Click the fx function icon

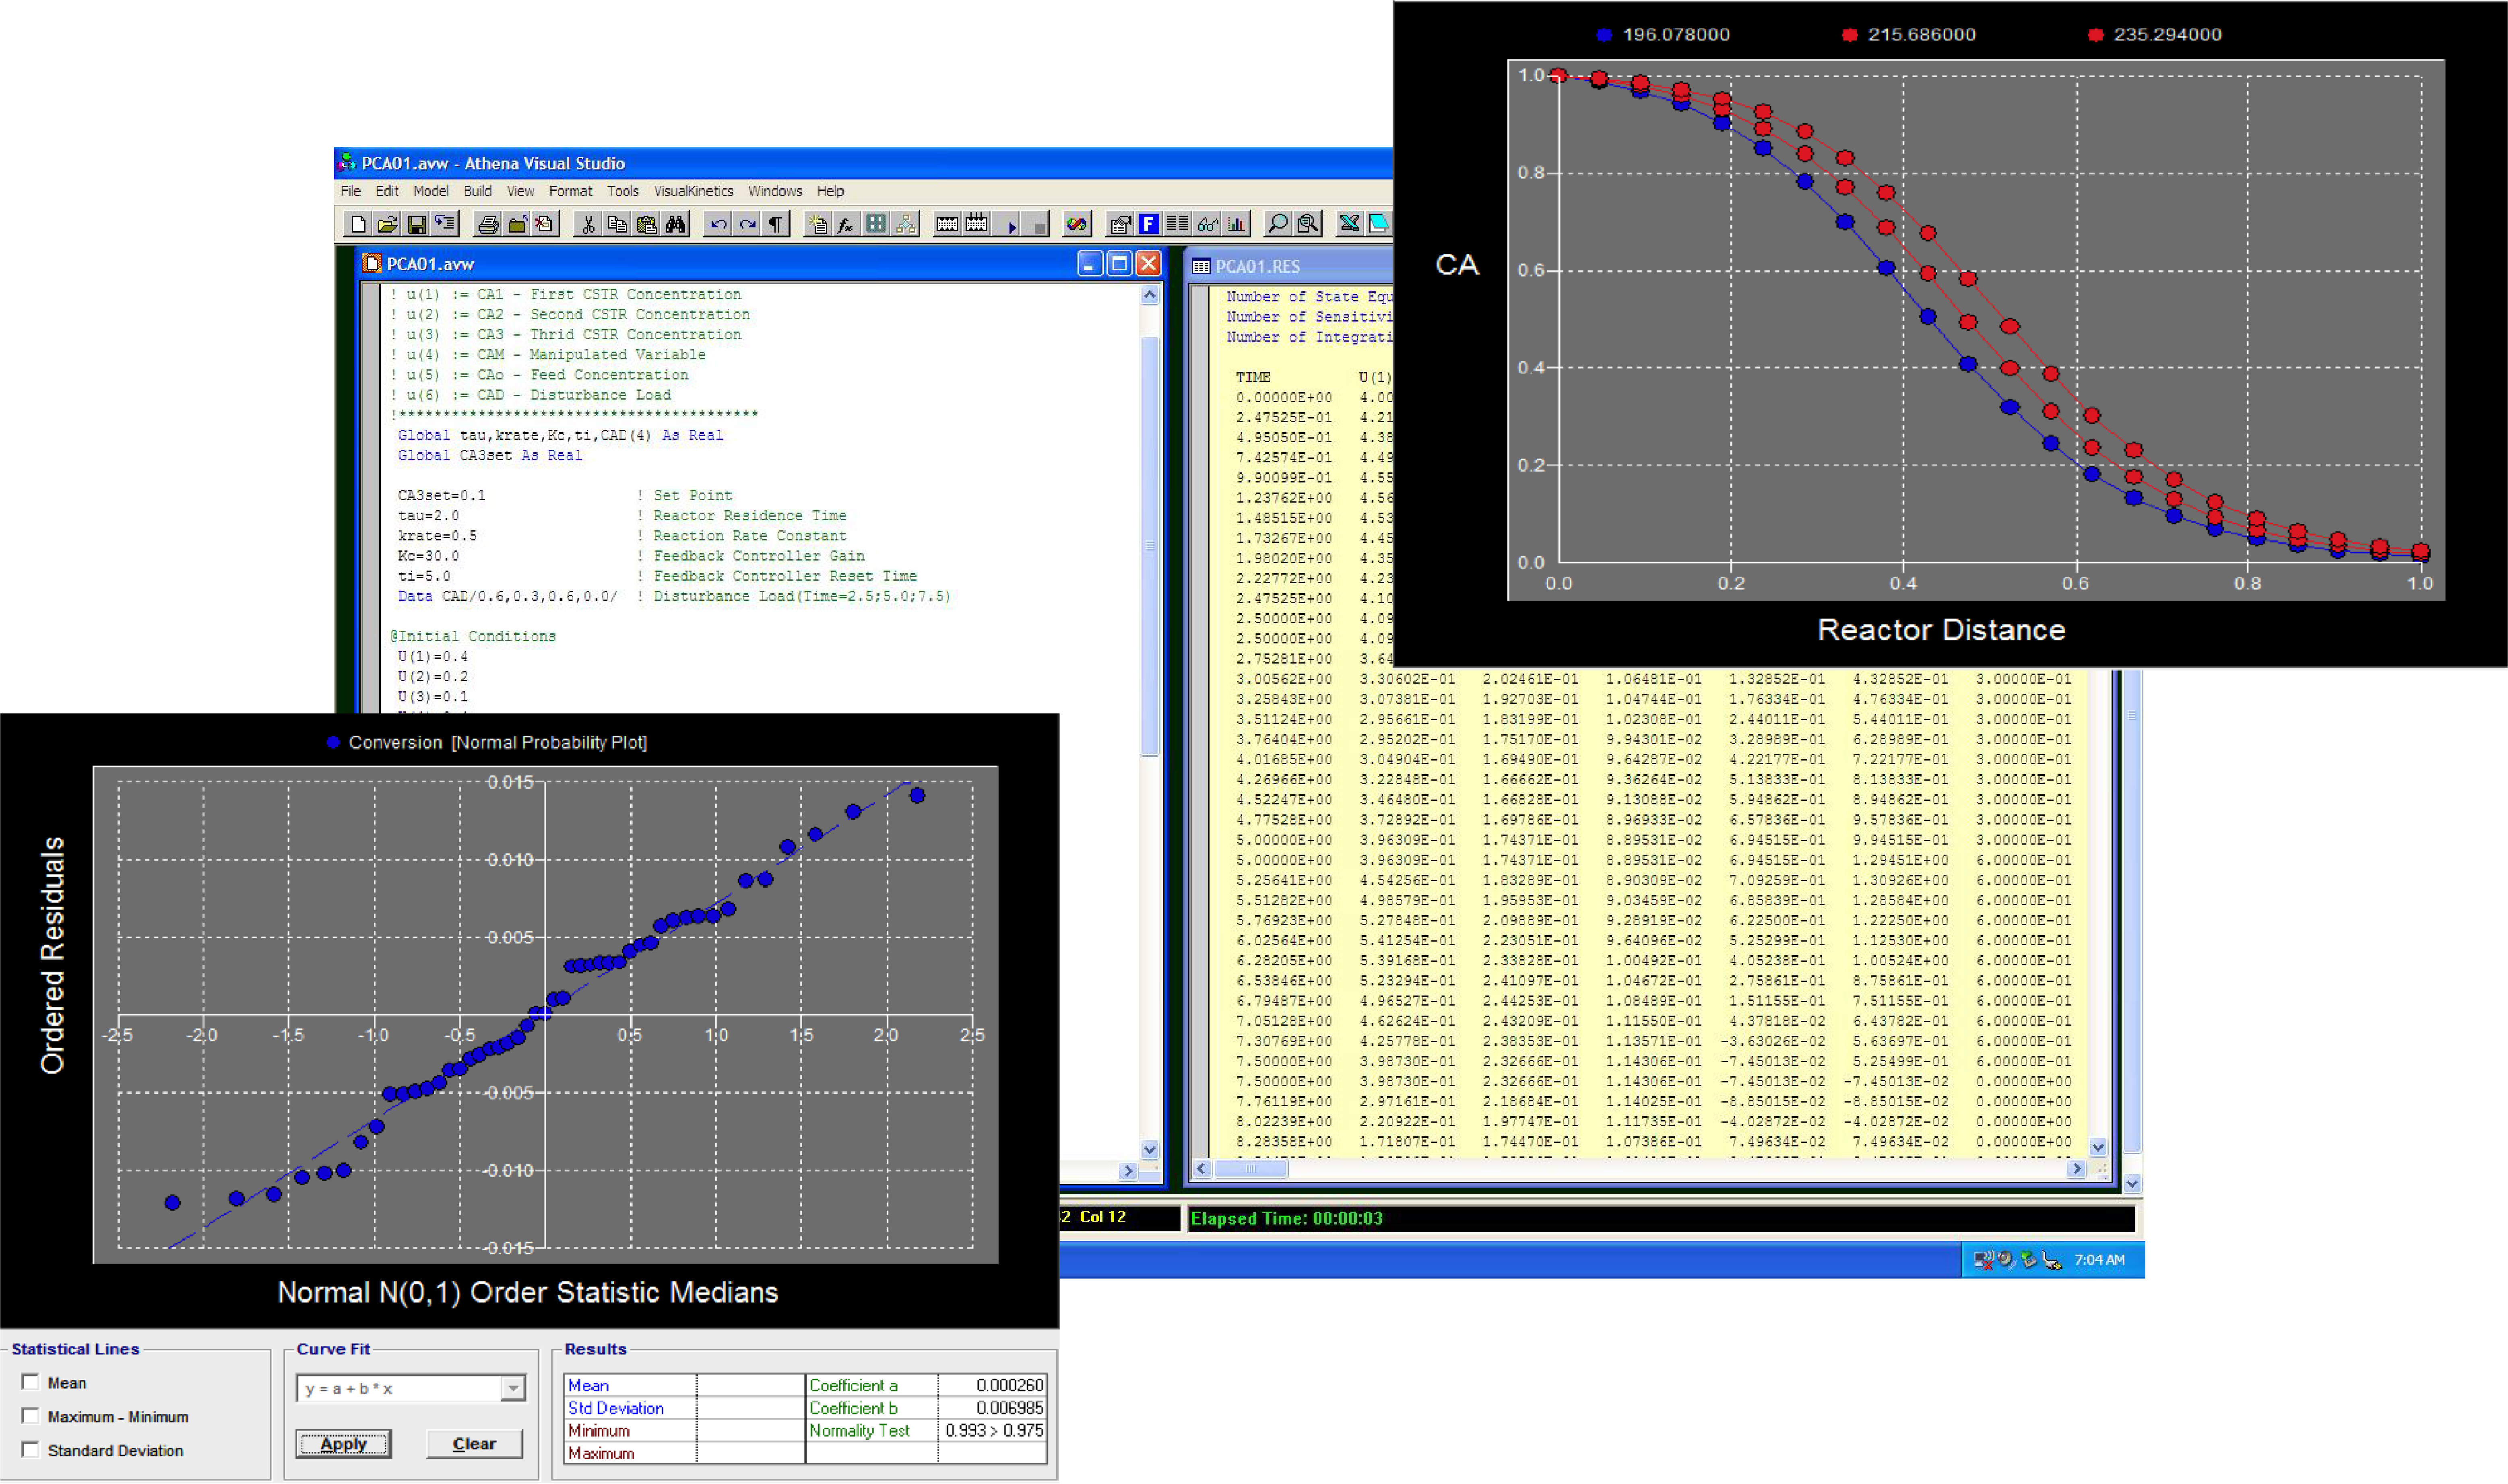point(846,224)
